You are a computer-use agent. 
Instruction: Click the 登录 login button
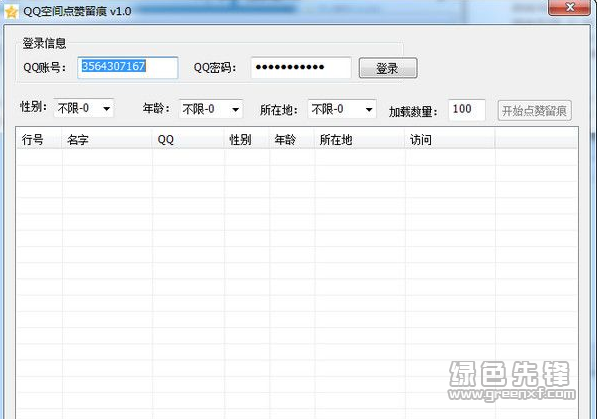click(388, 68)
